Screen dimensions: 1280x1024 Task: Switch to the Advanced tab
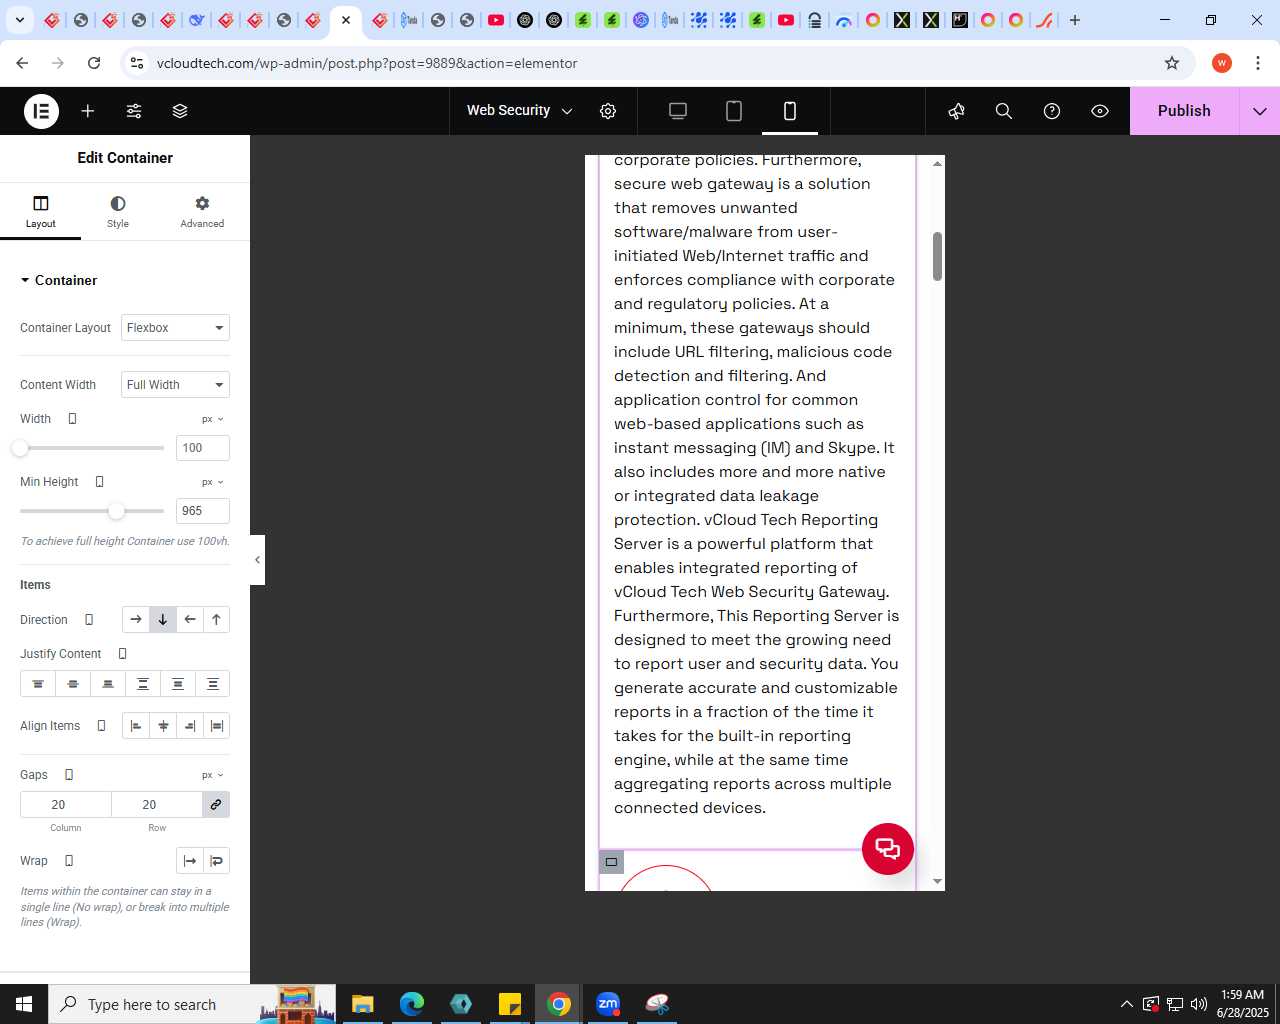tap(202, 212)
